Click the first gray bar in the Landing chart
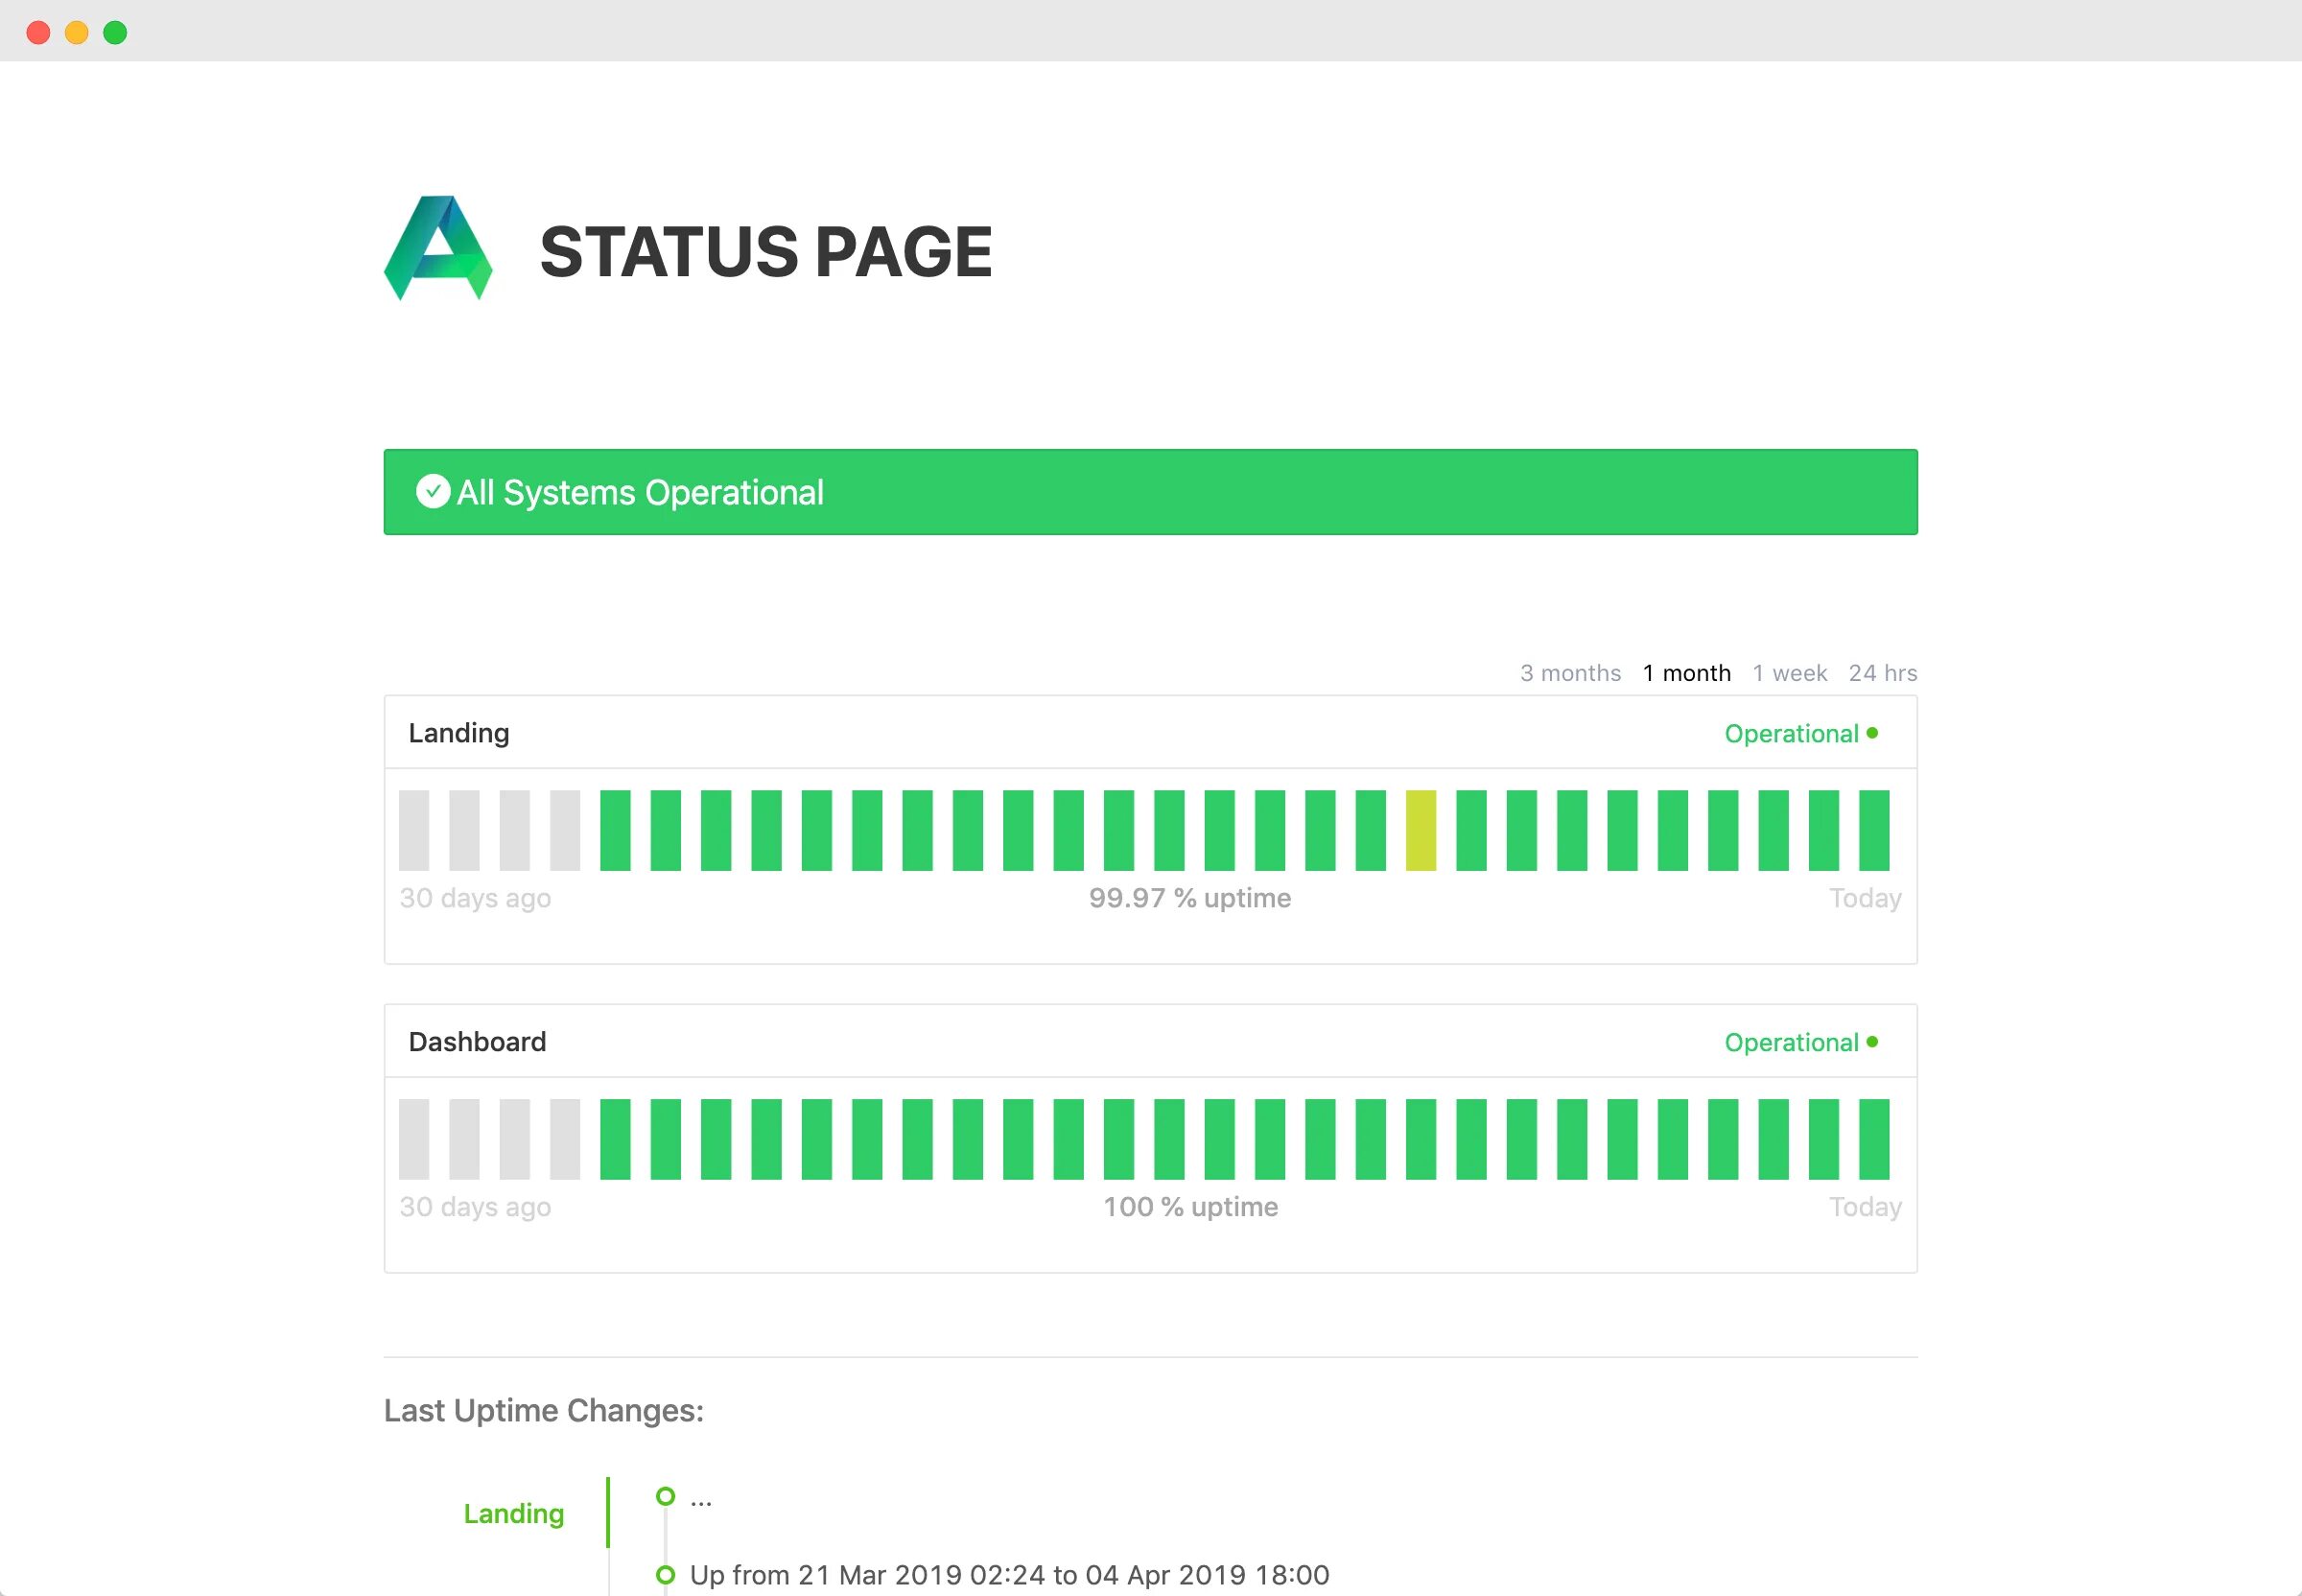This screenshot has height=1596, width=2302. pos(414,830)
